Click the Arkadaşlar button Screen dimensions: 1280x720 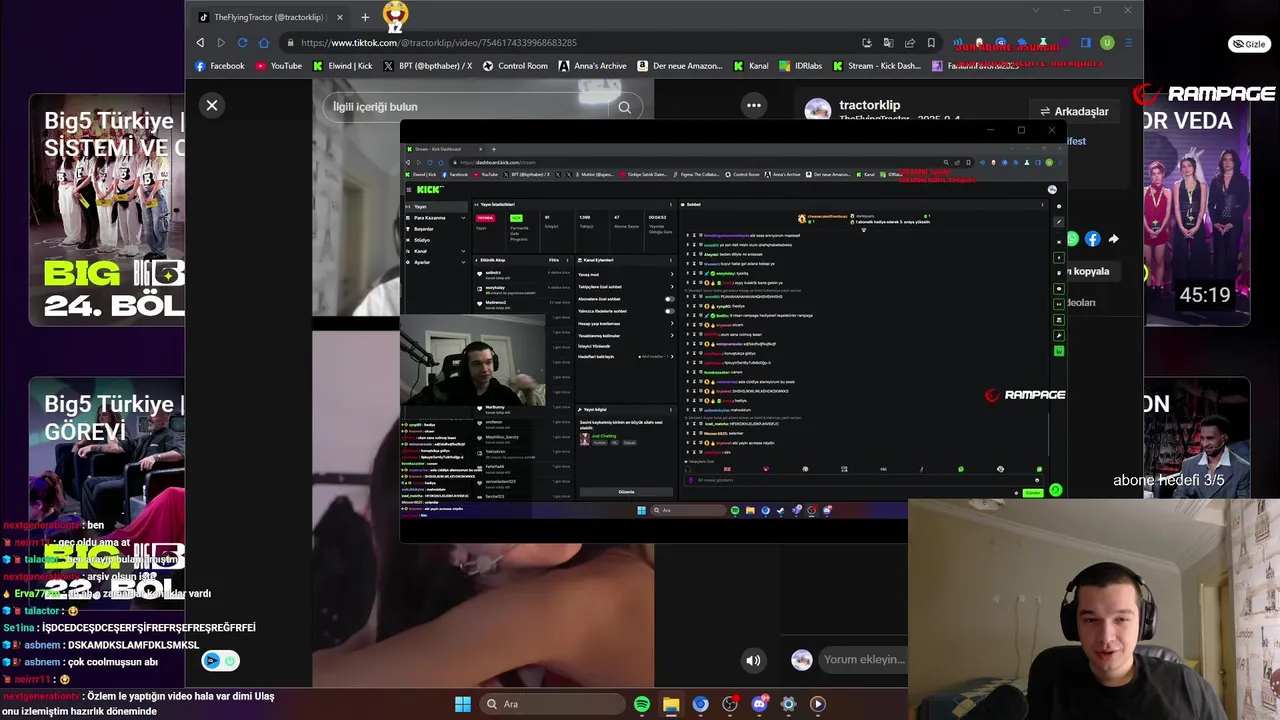coord(1074,111)
